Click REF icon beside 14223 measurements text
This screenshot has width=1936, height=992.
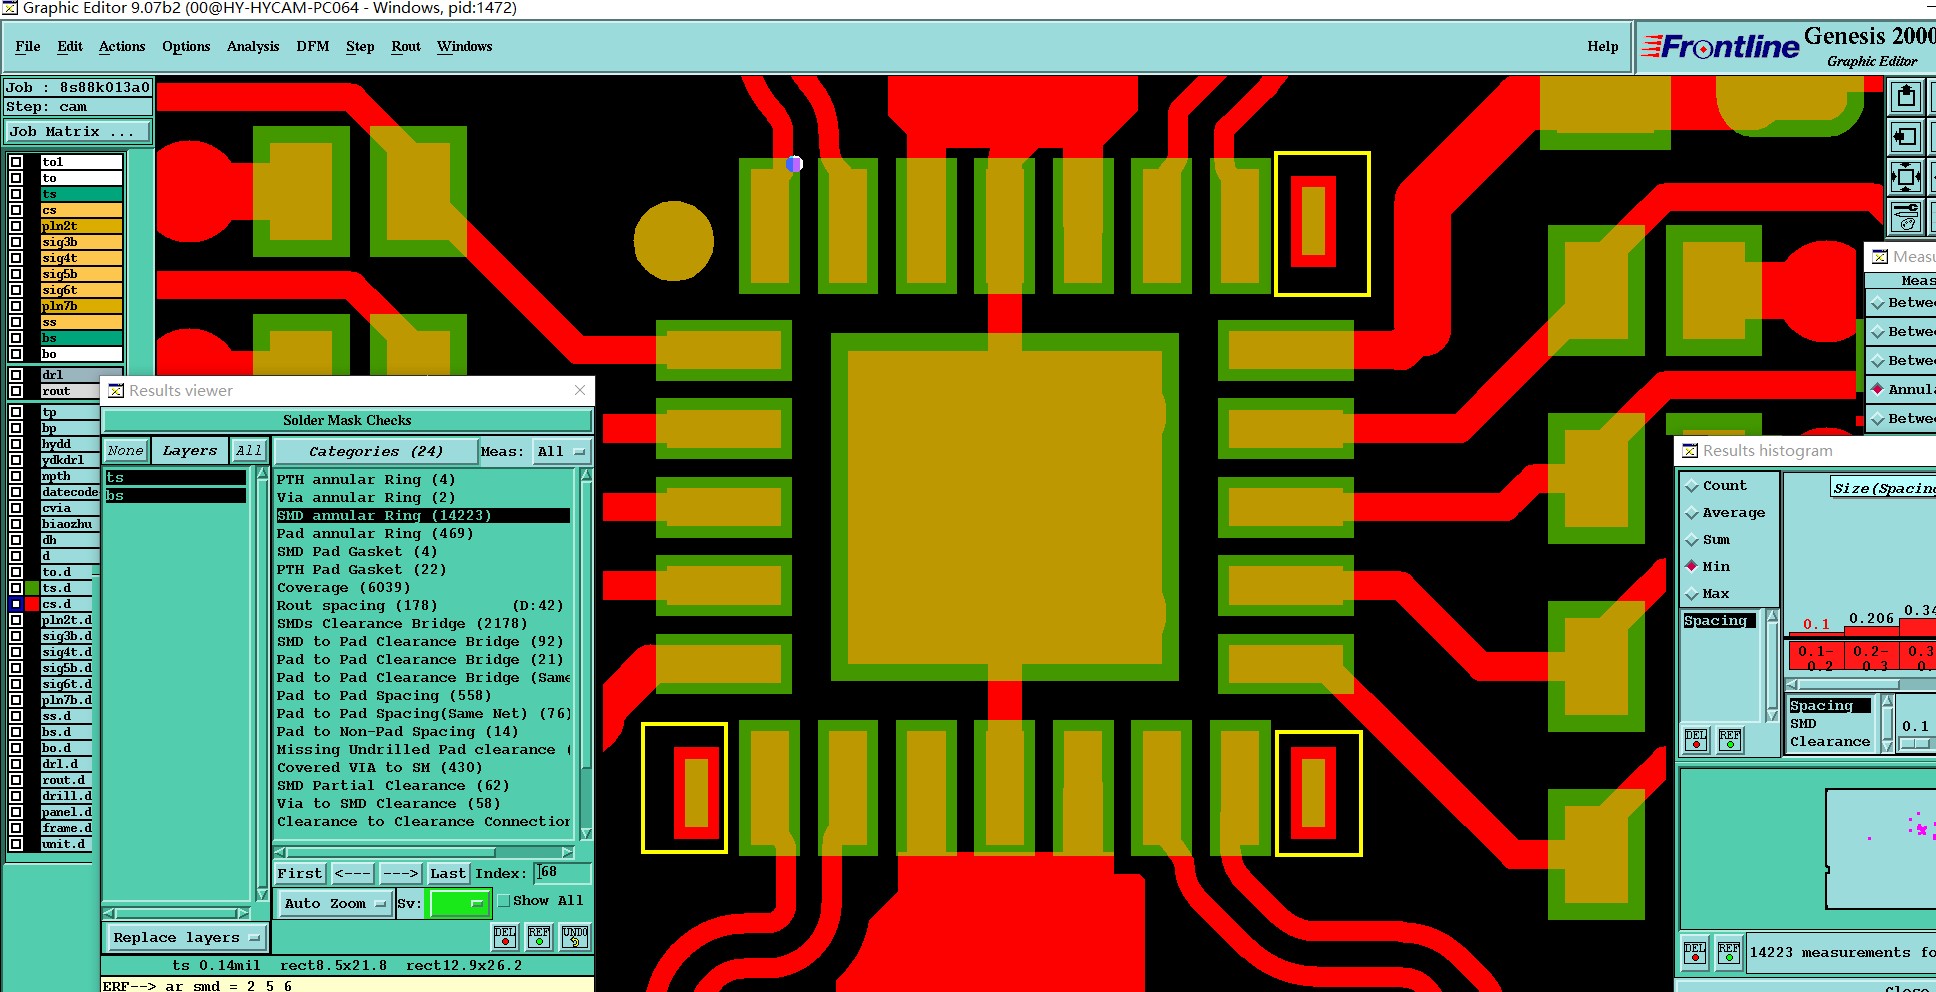tap(1729, 952)
